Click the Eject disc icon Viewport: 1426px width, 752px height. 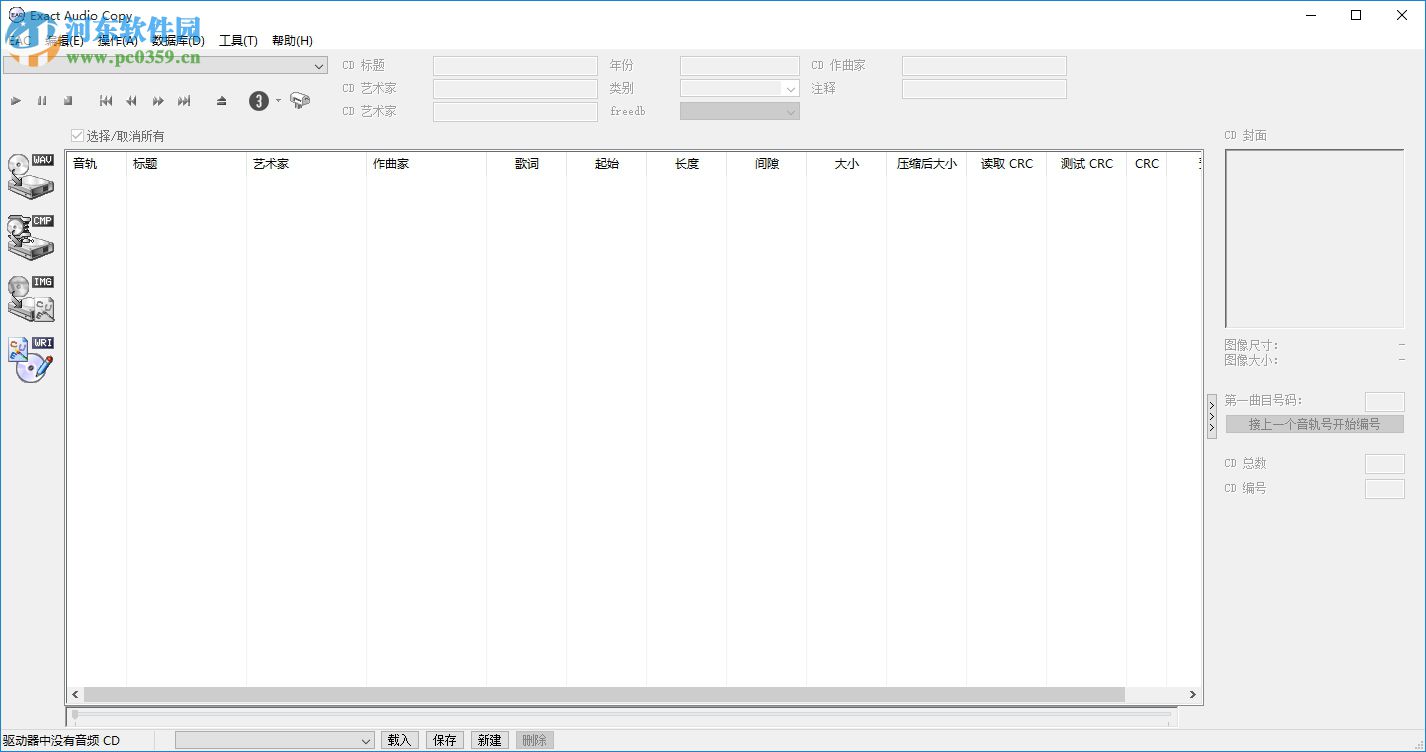tap(220, 100)
